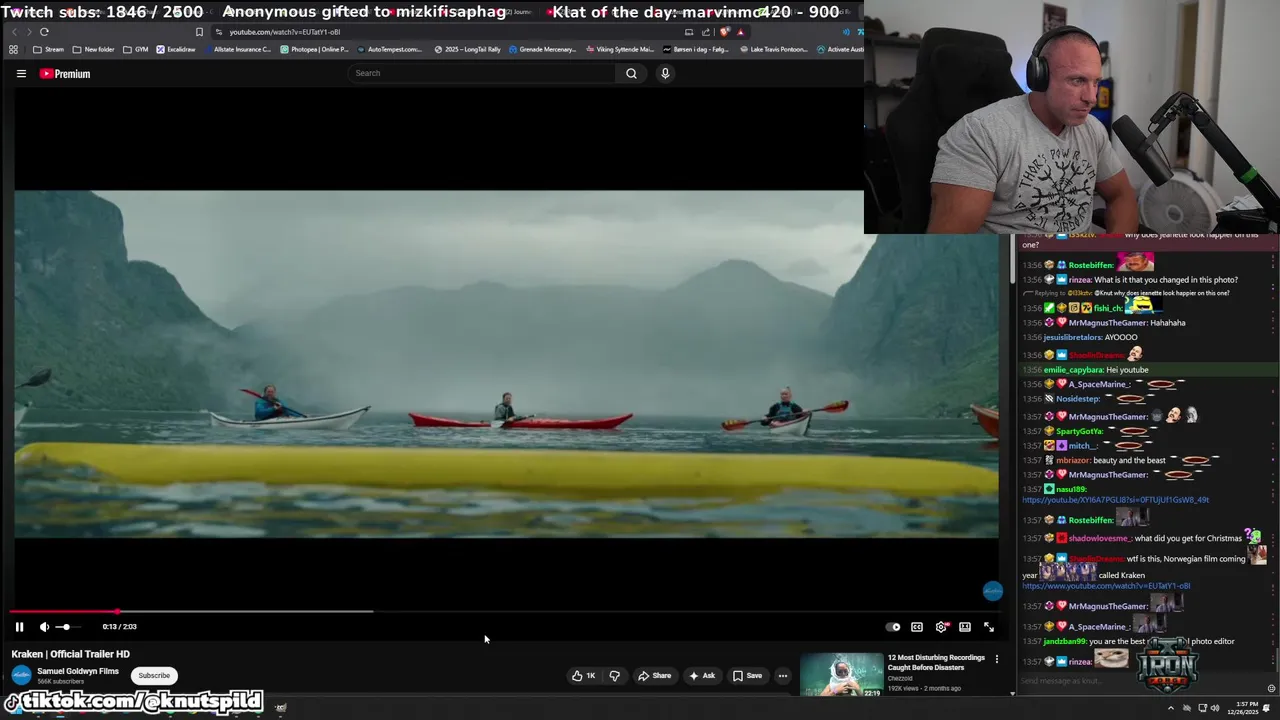Image resolution: width=1280 pixels, height=720 pixels.
Task: Open options for 12 Most Disturbing Recordings
Action: 996,658
